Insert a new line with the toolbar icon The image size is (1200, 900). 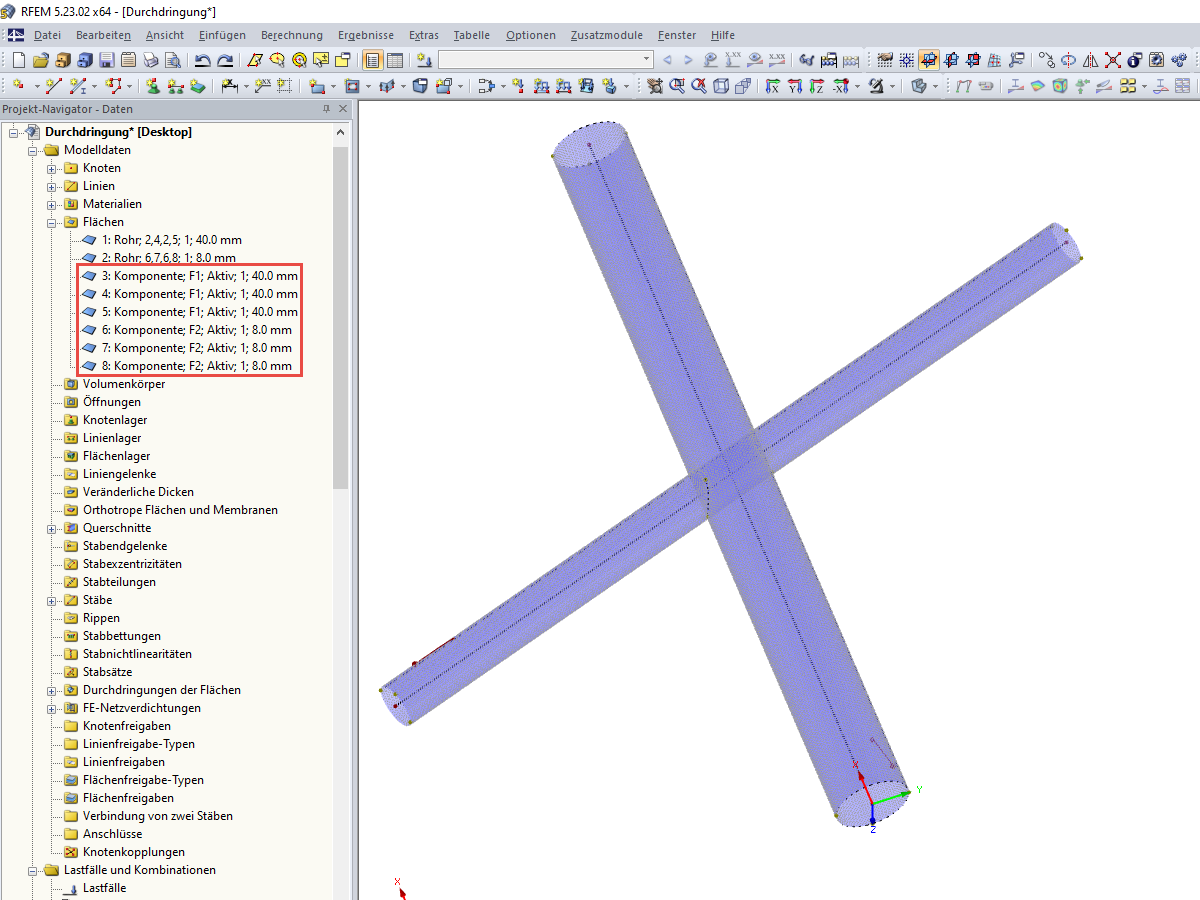52,86
